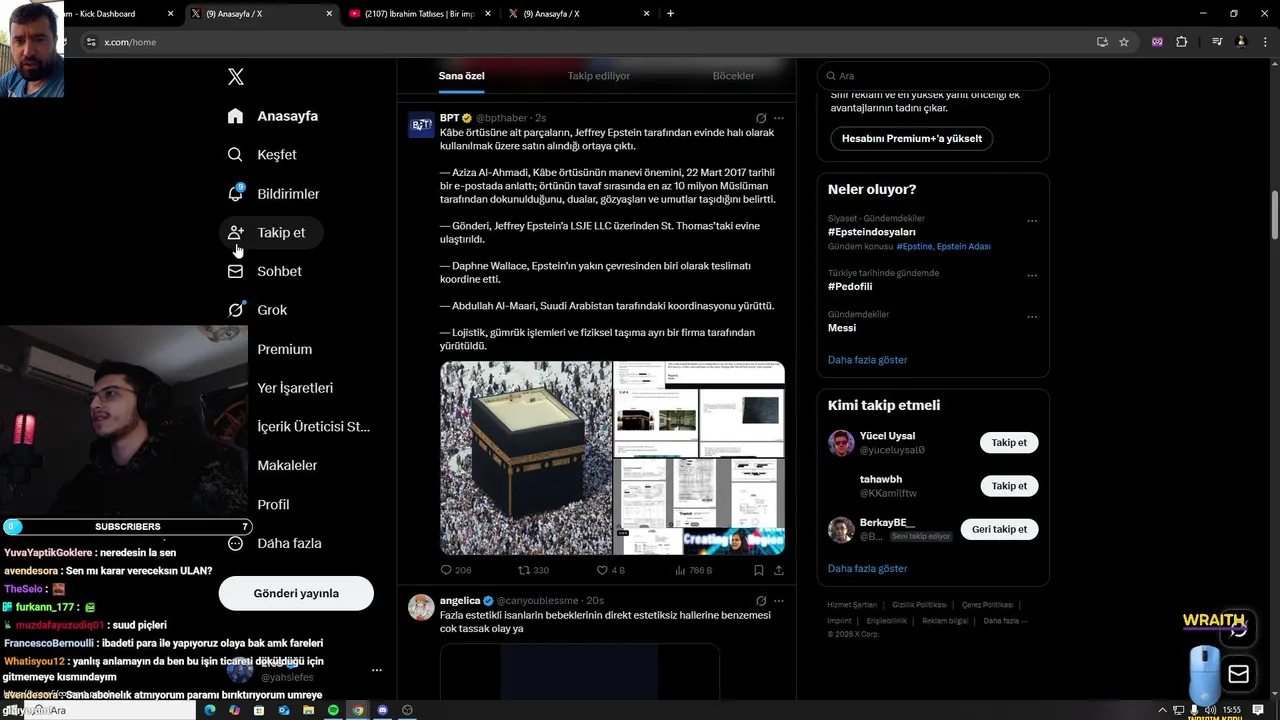Open Makaleler in sidebar

tap(287, 465)
